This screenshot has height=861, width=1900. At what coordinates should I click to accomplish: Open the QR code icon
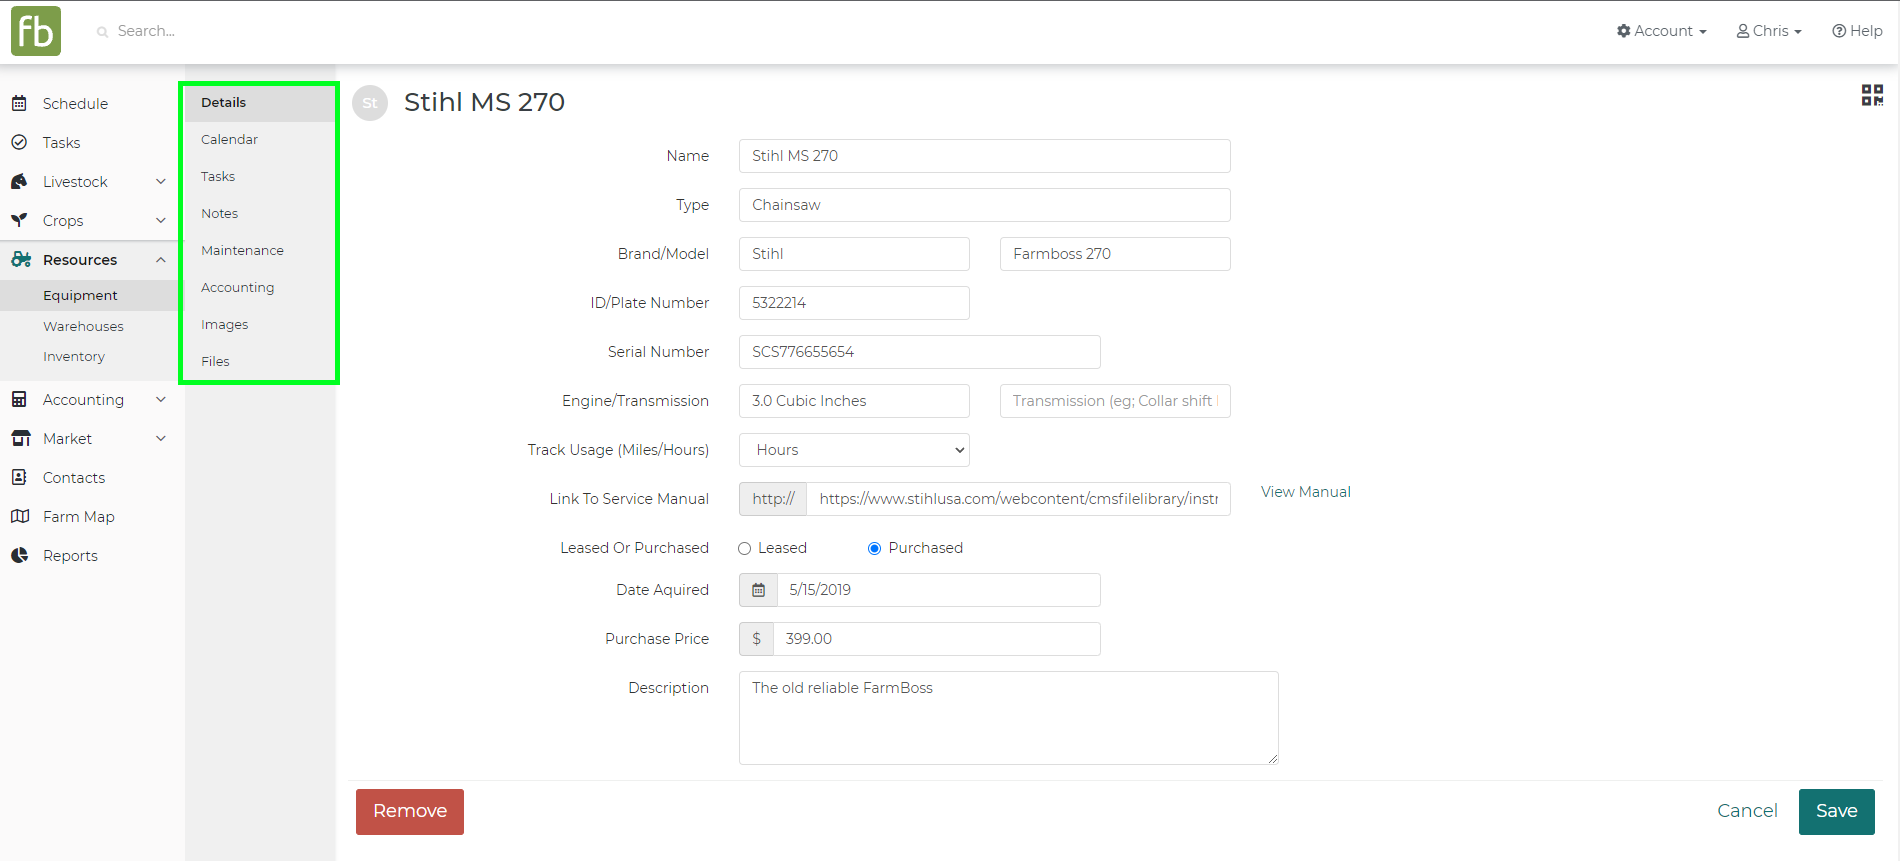tap(1872, 95)
